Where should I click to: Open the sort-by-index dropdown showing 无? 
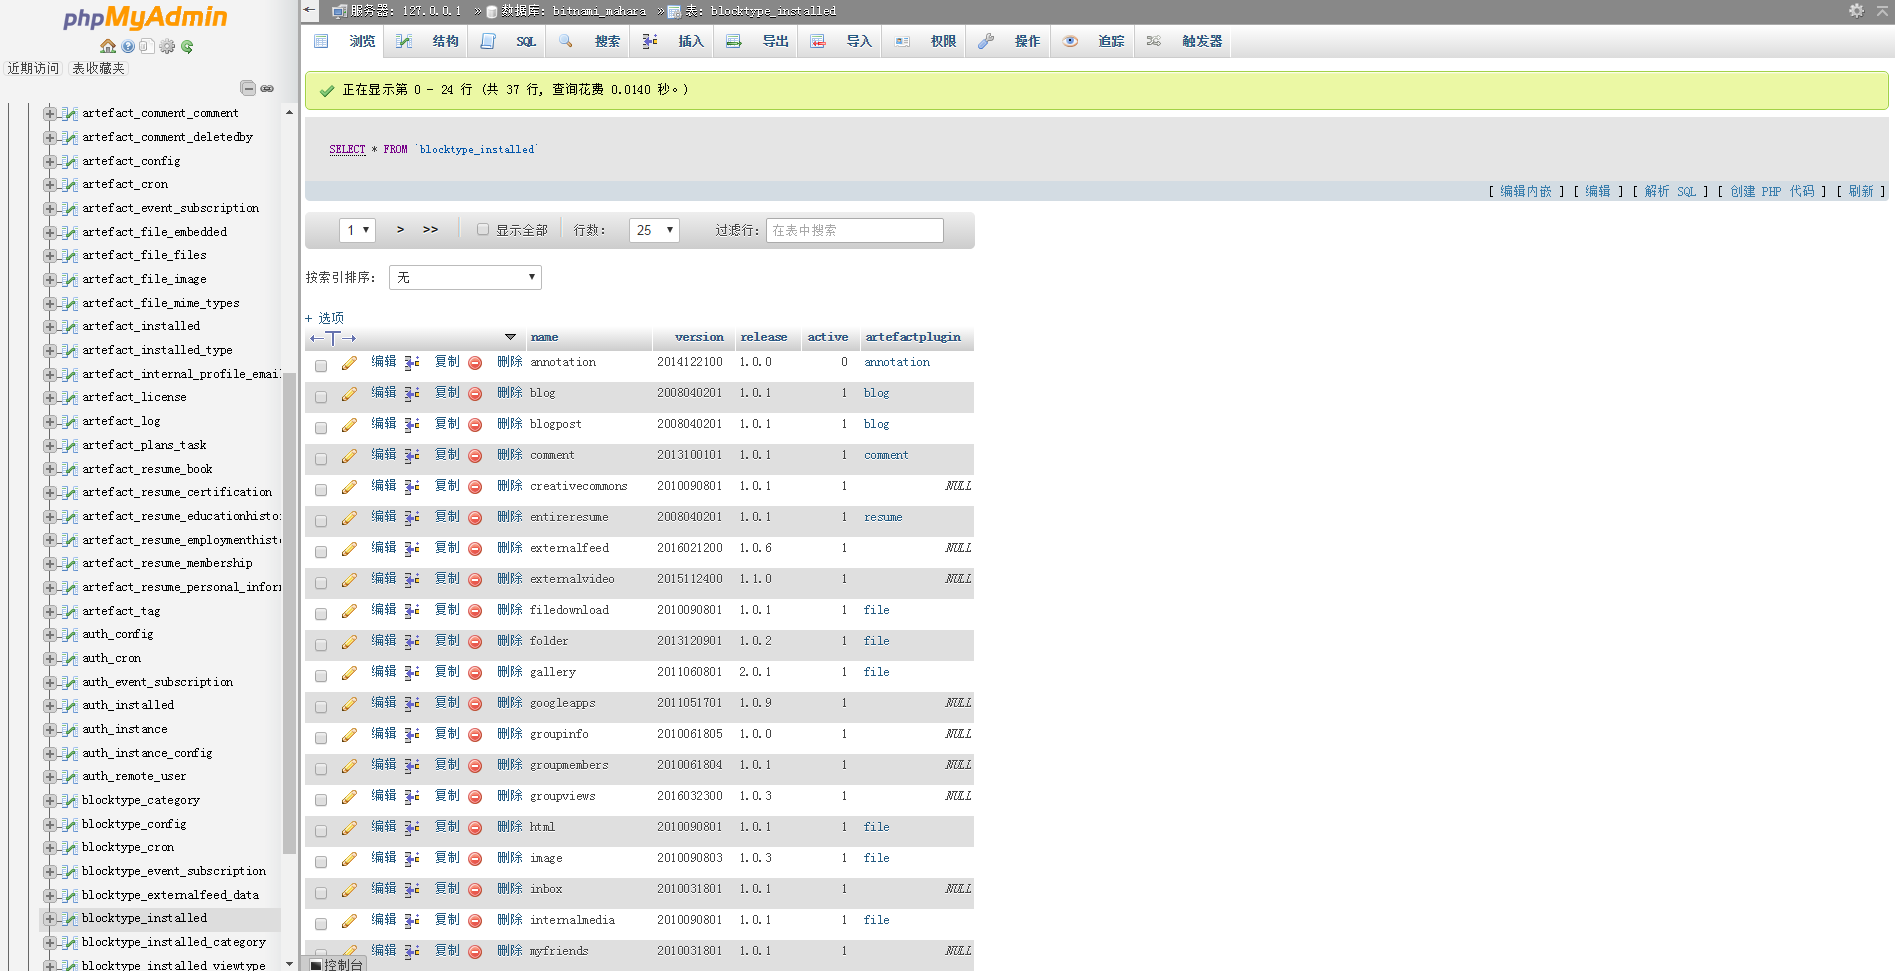point(465,277)
